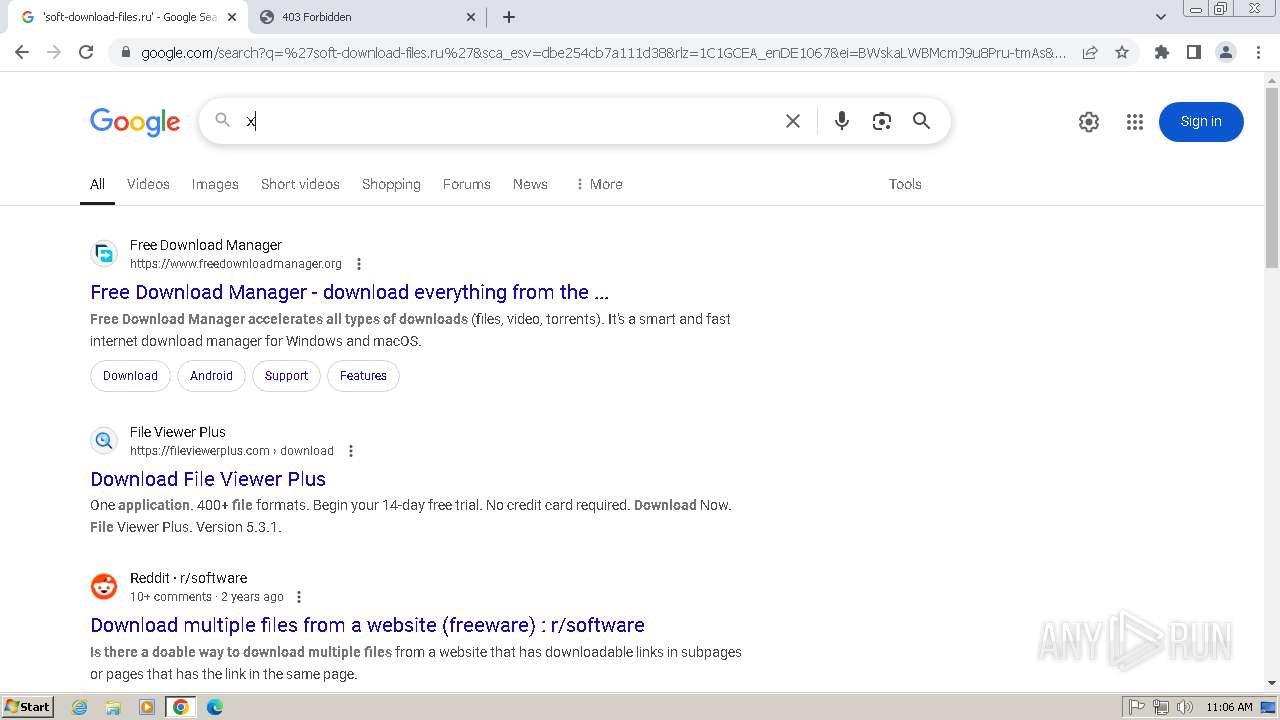Switch to Videos results
Screen dimensions: 1280x720
(148, 184)
